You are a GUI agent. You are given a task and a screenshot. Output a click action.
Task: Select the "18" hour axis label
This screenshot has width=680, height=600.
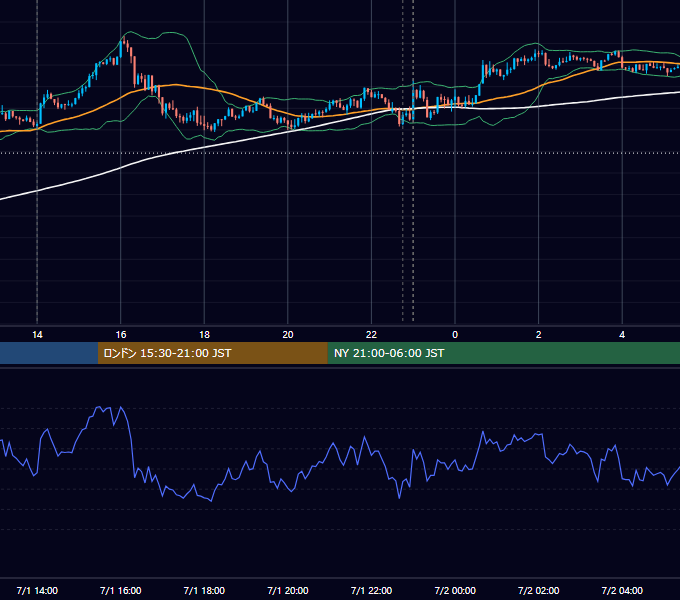point(204,335)
